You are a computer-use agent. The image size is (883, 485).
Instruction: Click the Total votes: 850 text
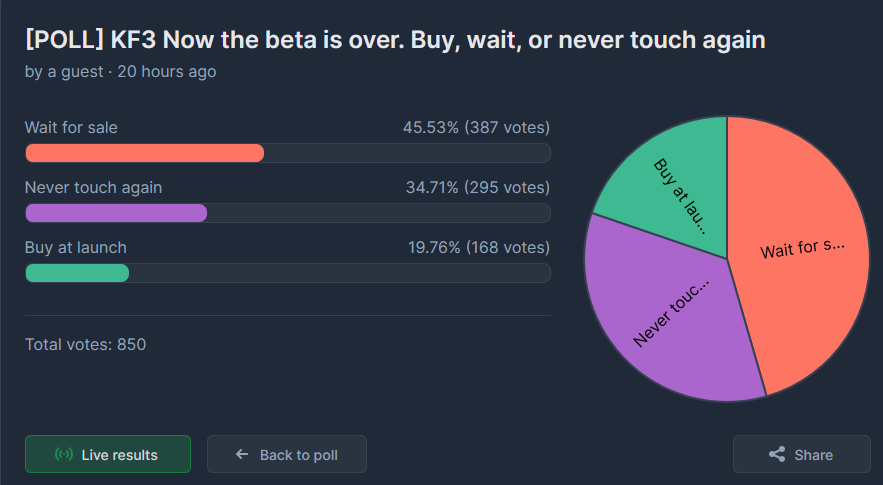click(85, 345)
